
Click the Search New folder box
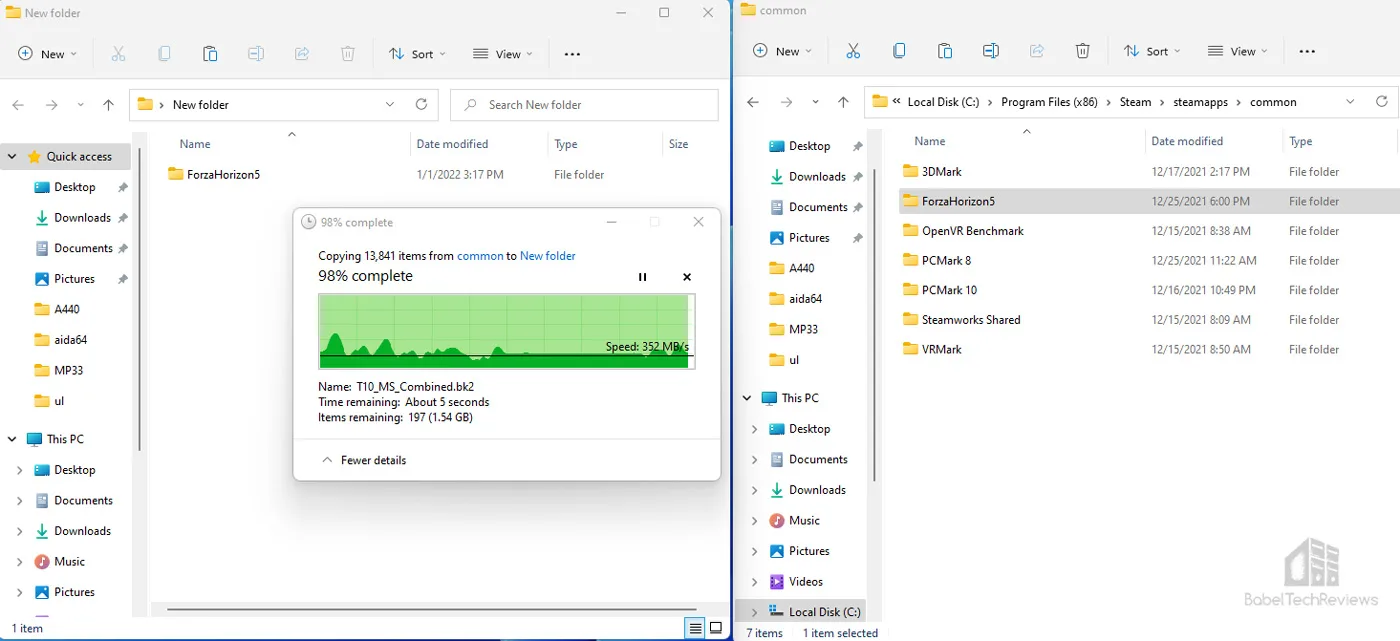click(584, 105)
